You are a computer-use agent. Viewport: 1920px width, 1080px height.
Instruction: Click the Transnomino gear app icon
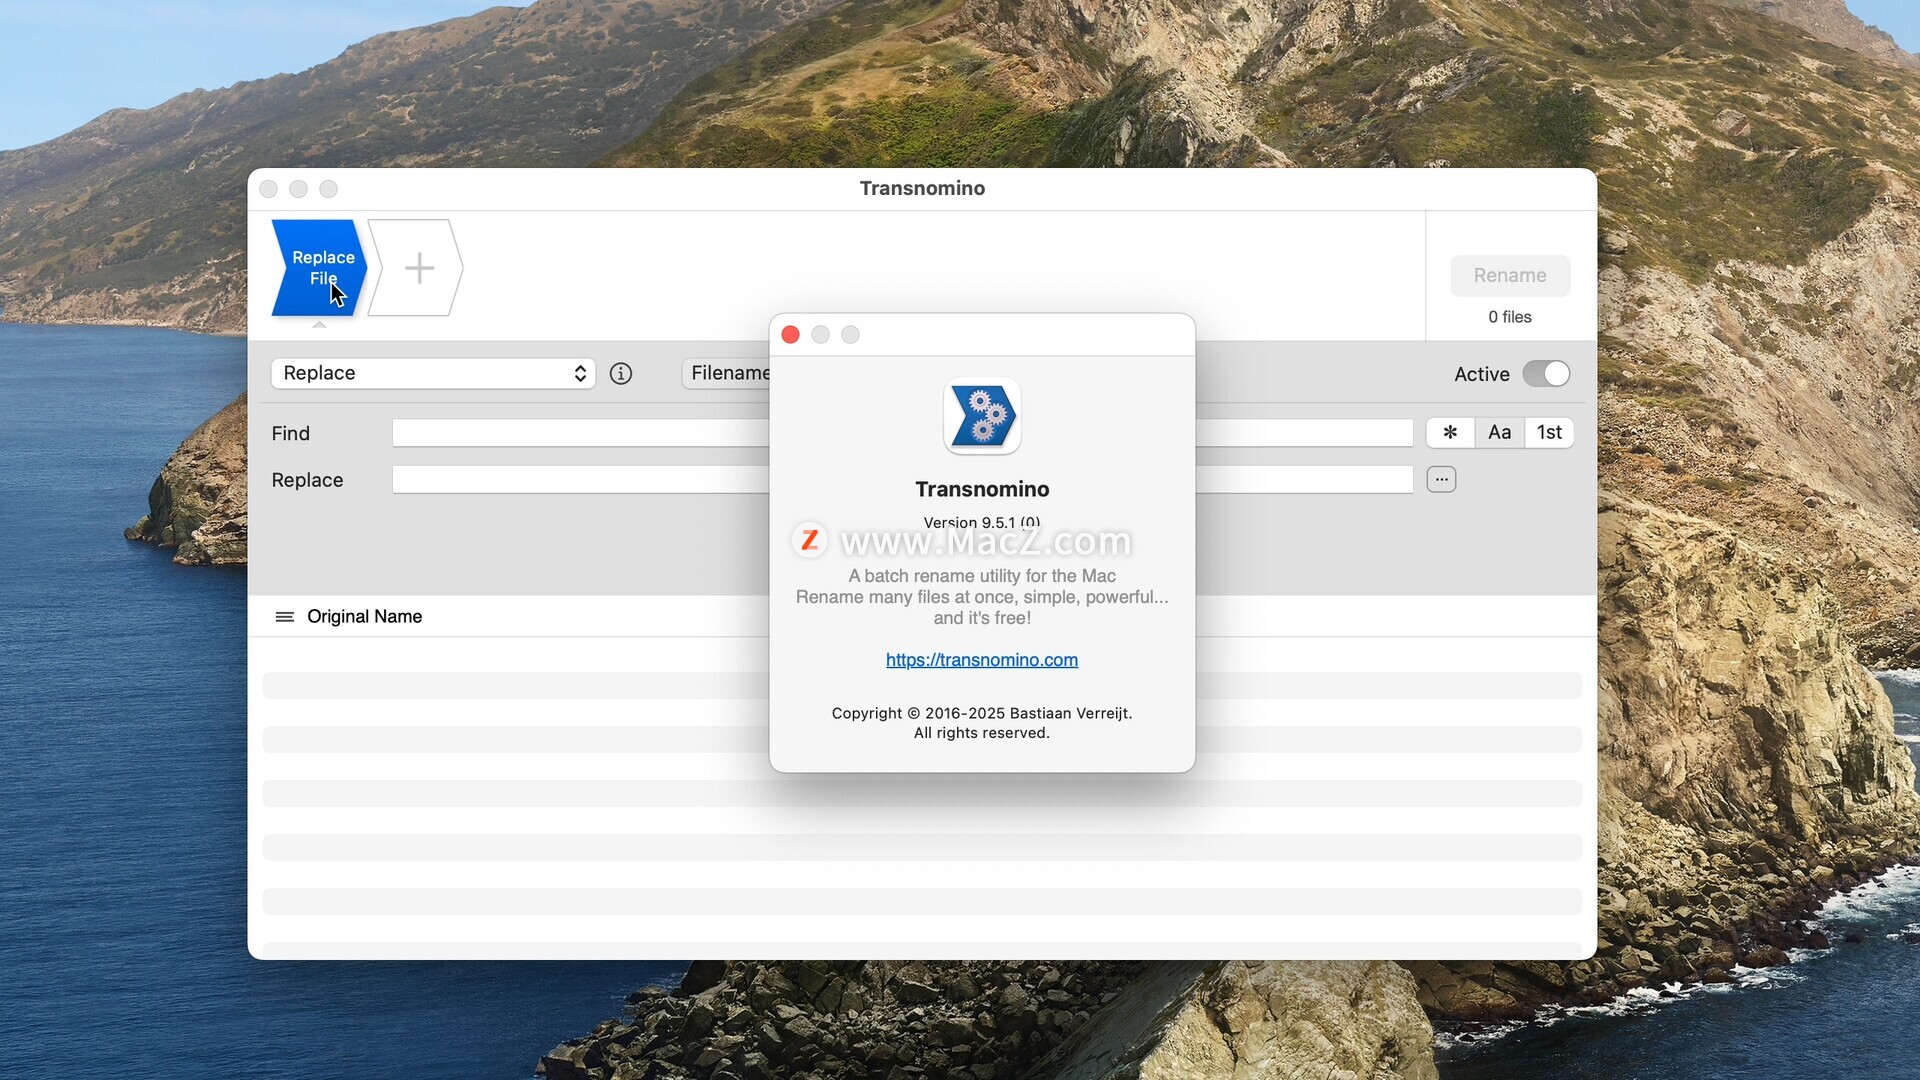(981, 416)
